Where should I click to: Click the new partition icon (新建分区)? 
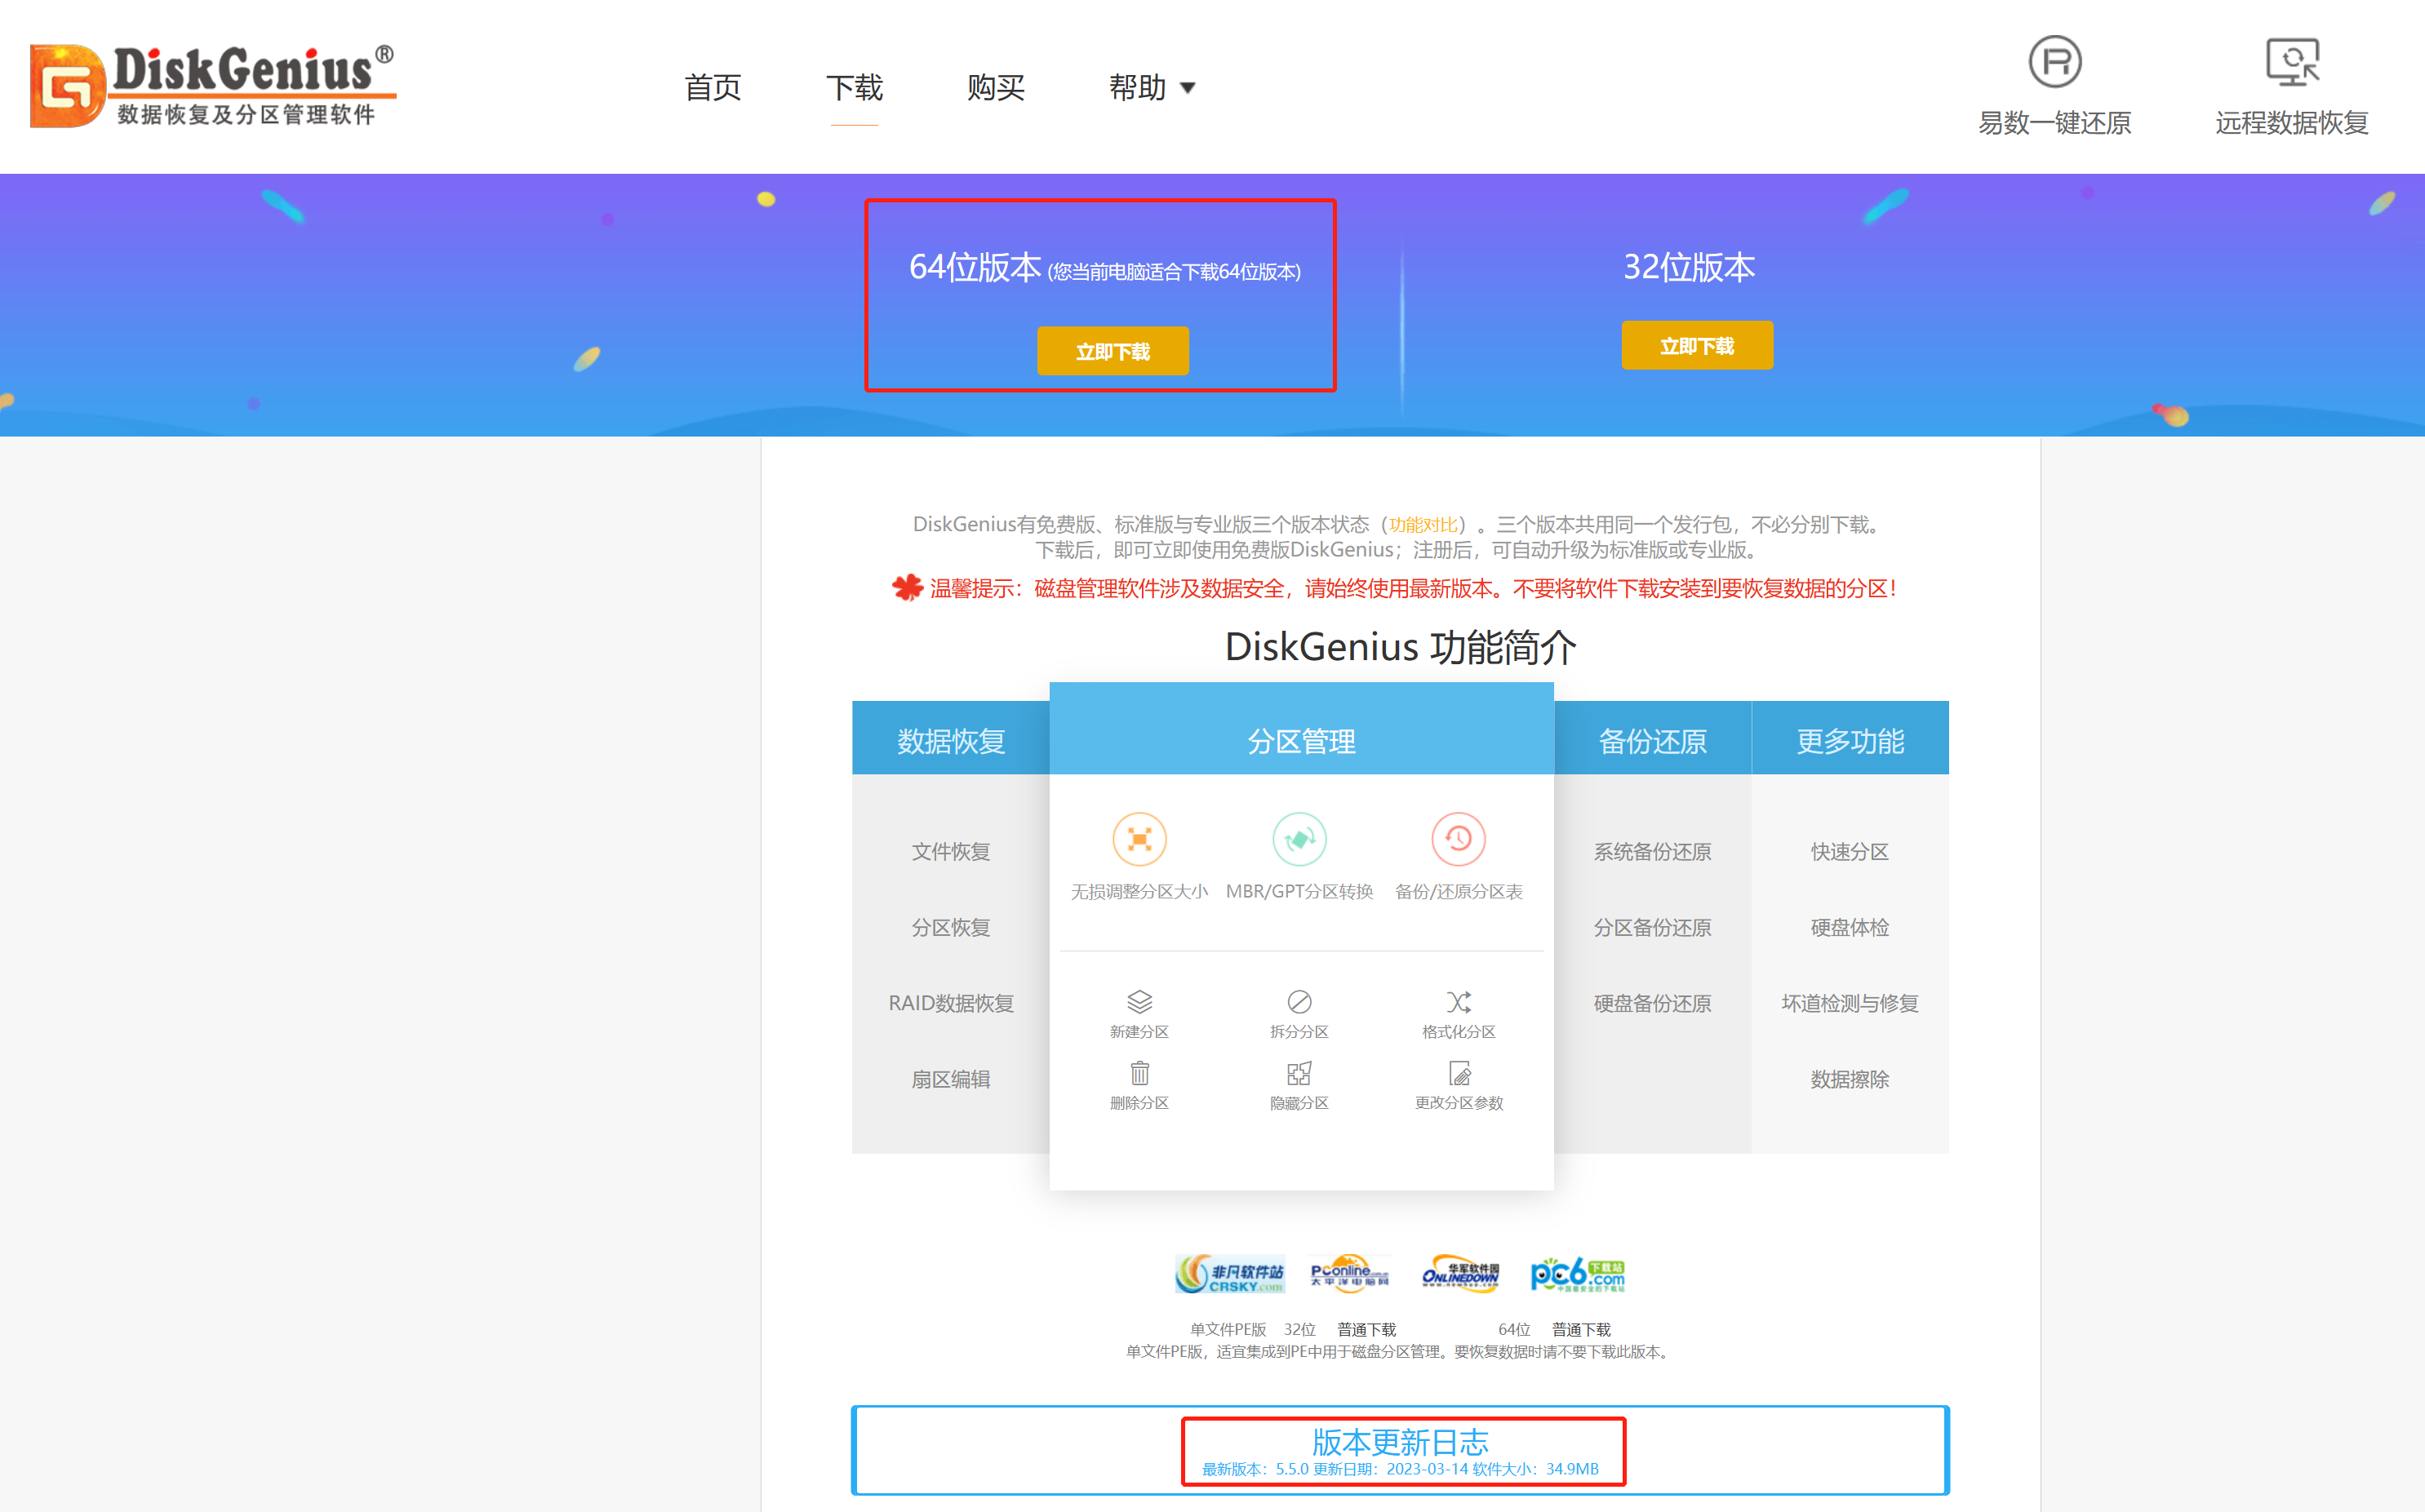point(1139,1002)
